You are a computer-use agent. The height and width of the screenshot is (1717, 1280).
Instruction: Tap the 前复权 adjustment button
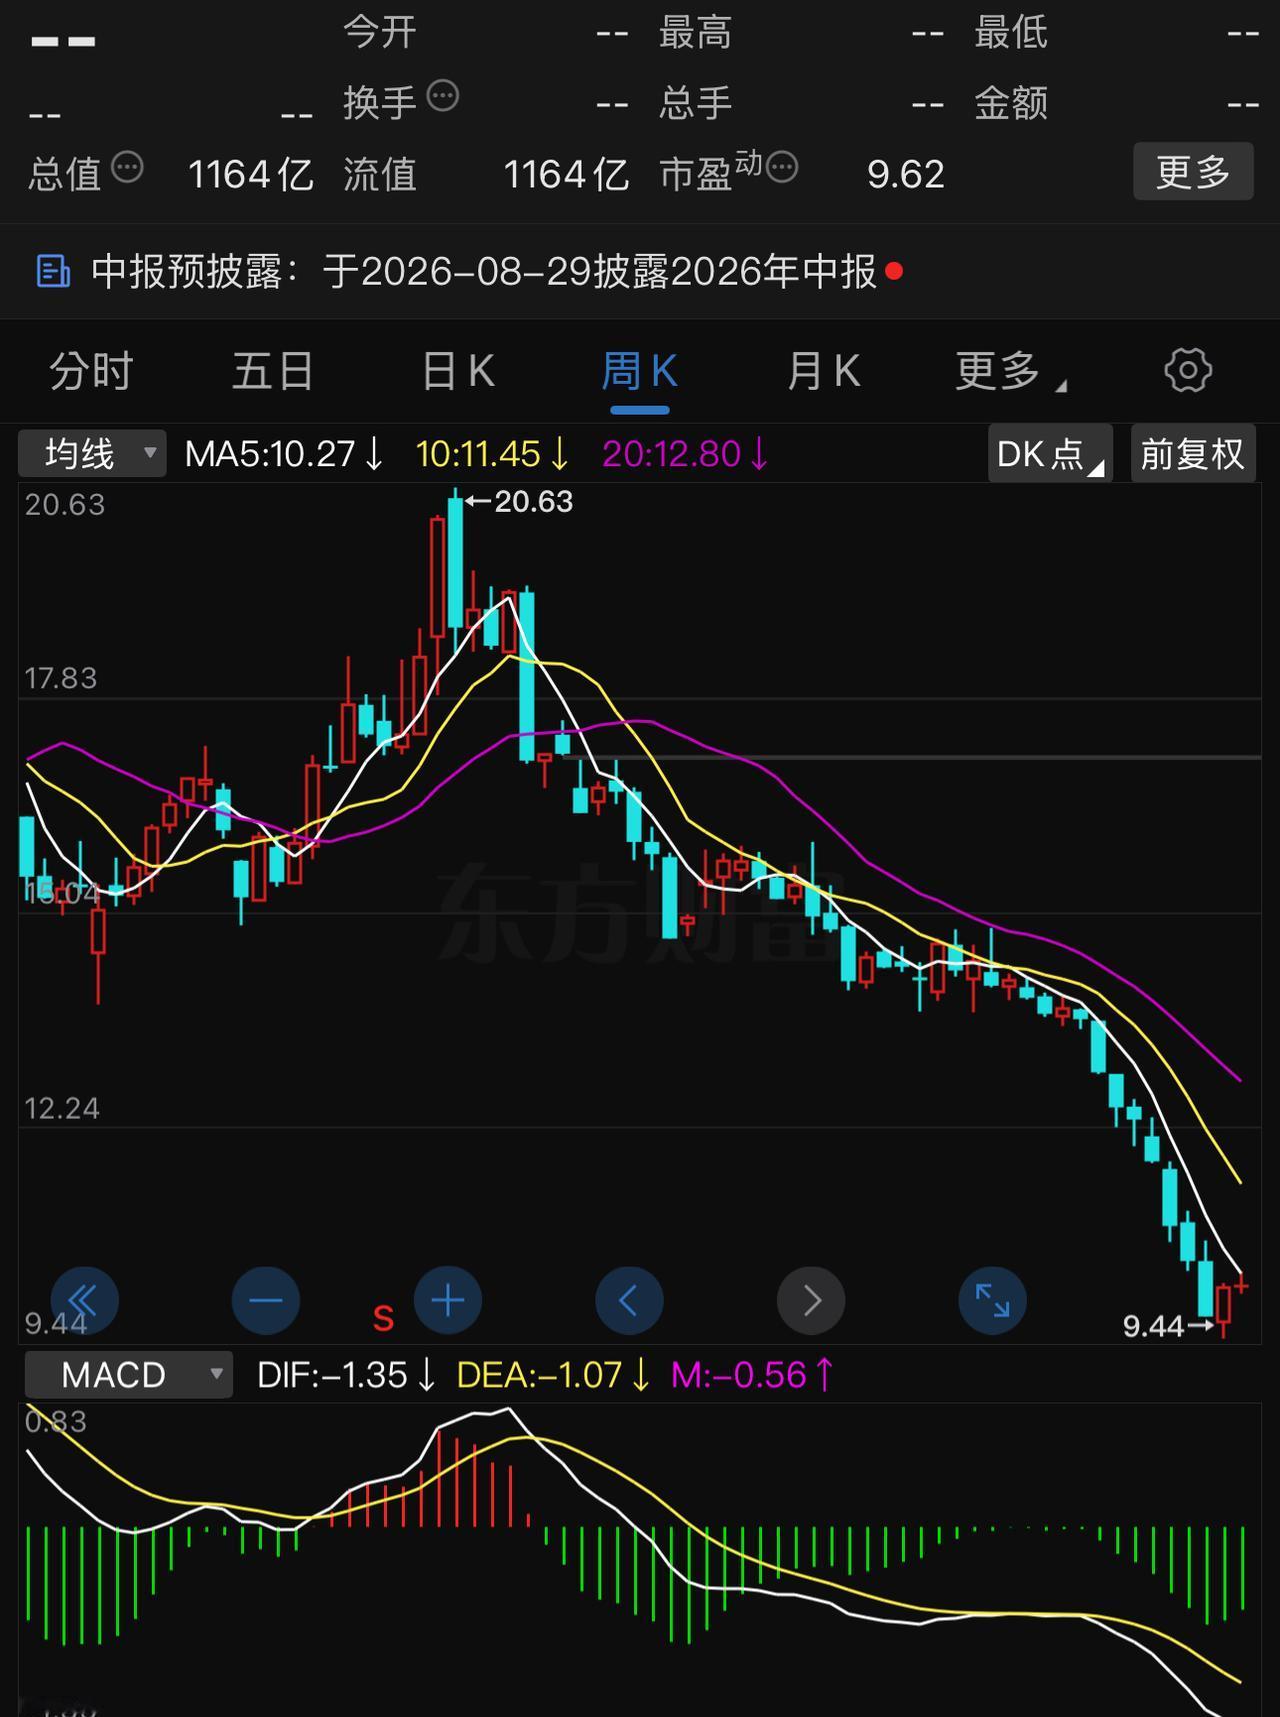pyautogui.click(x=1193, y=453)
